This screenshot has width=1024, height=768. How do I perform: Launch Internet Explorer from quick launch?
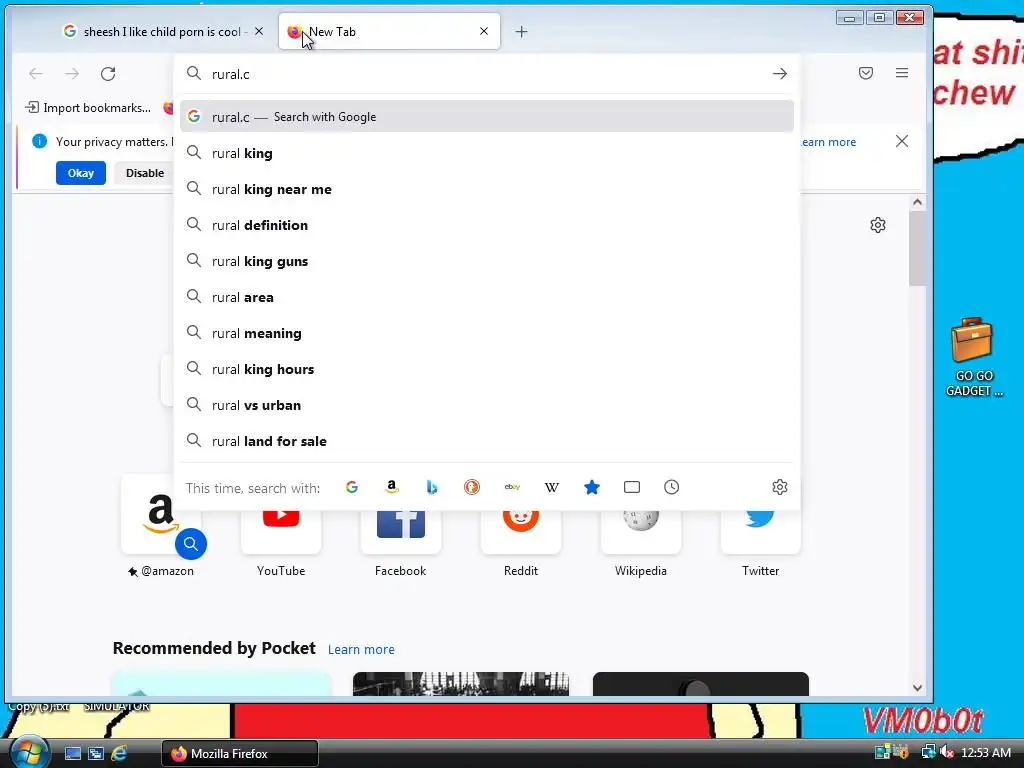119,754
